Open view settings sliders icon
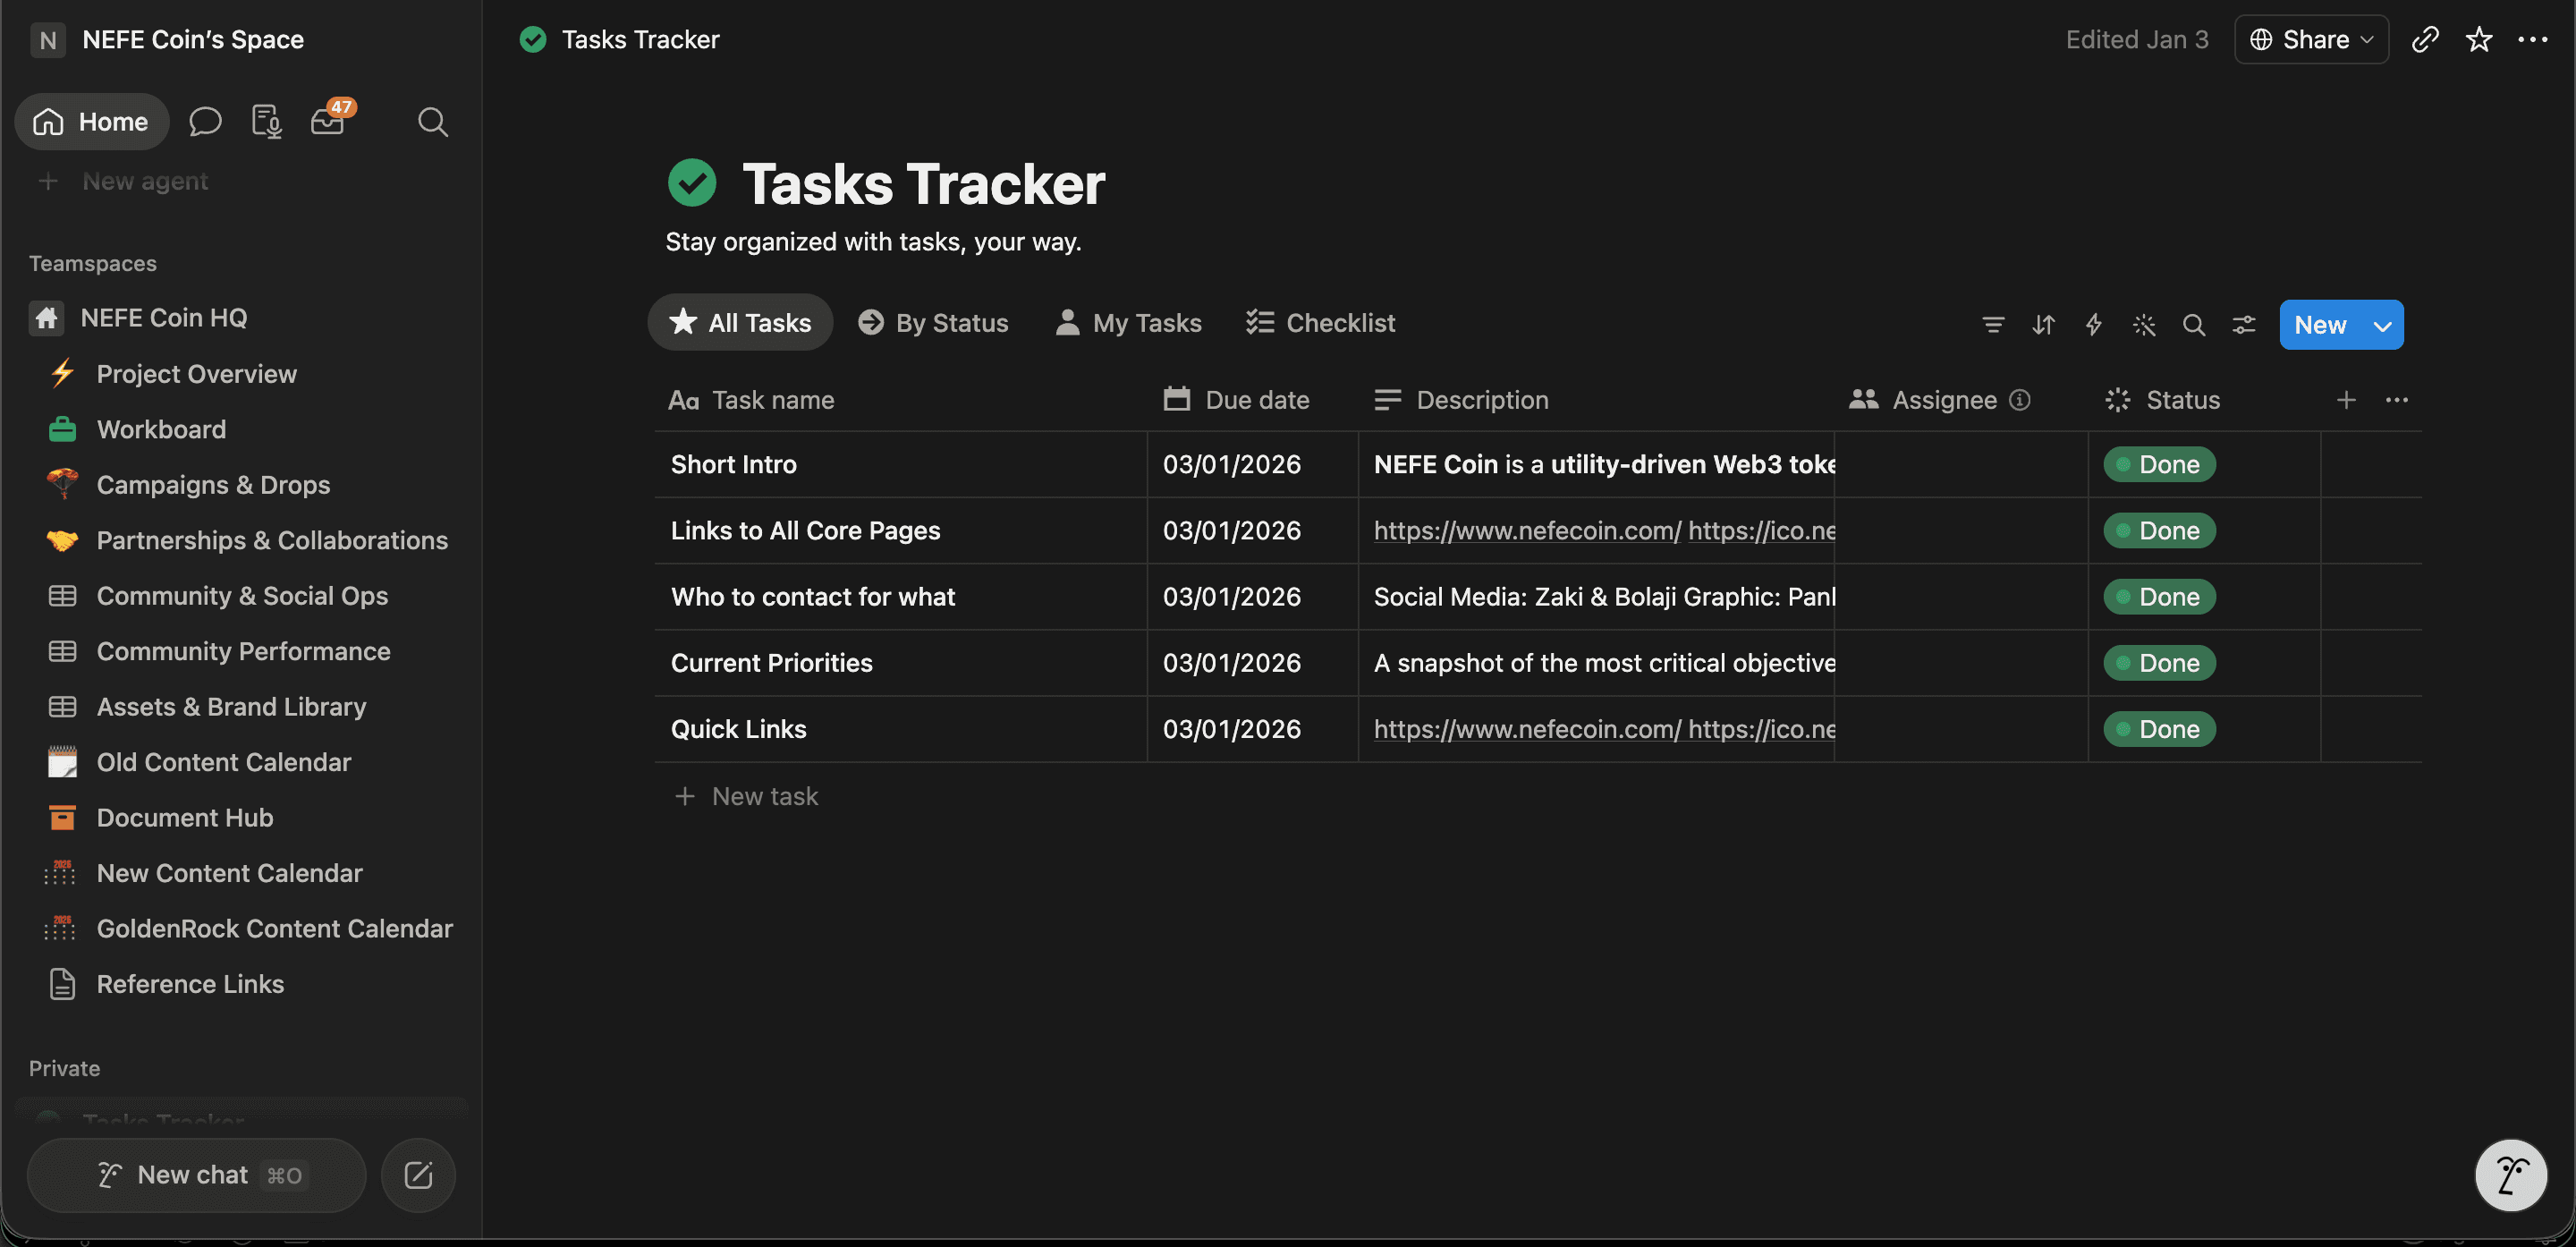This screenshot has width=2576, height=1247. coord(2244,324)
